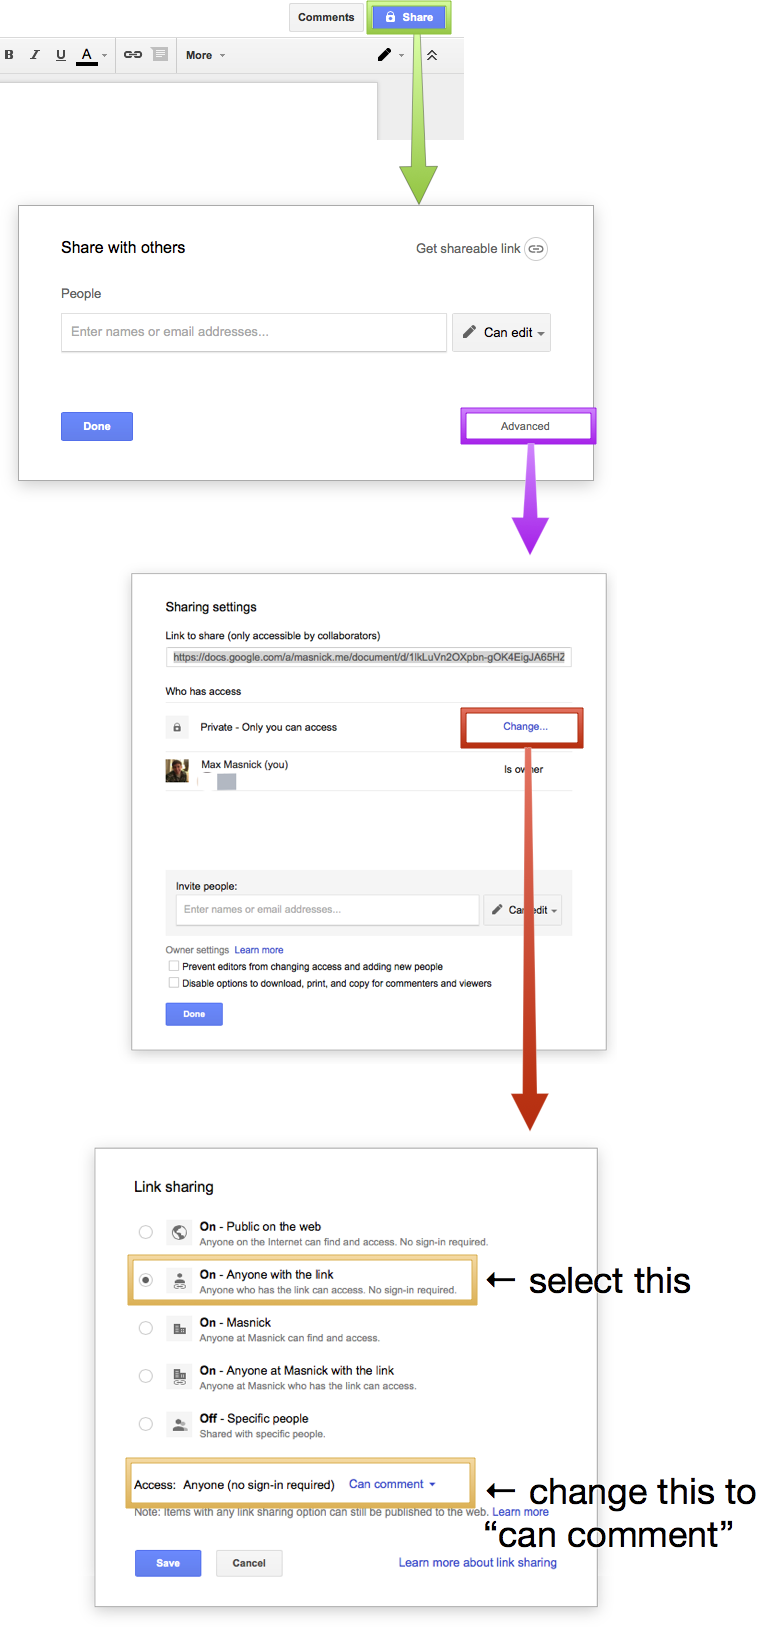This screenshot has height=1633, width=758.
Task: Underline the selected text
Action: pyautogui.click(x=61, y=55)
